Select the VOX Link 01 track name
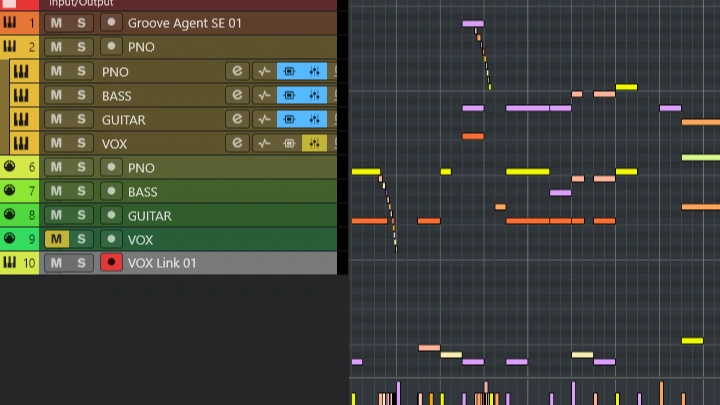 point(162,263)
